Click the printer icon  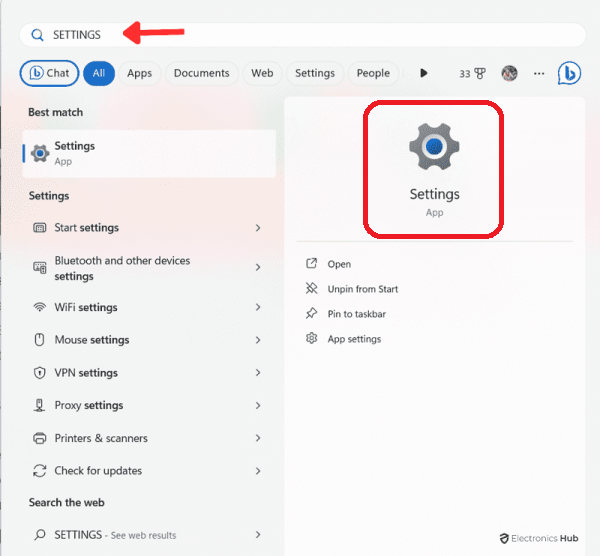point(40,438)
